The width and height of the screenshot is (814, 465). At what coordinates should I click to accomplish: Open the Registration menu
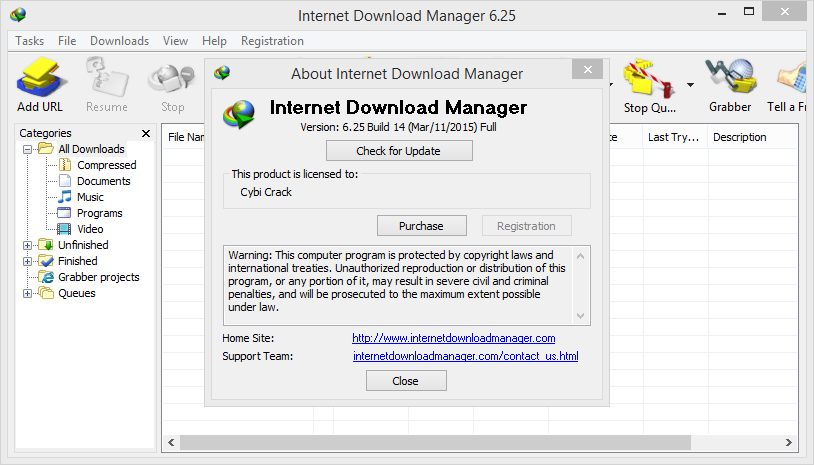[x=272, y=41]
